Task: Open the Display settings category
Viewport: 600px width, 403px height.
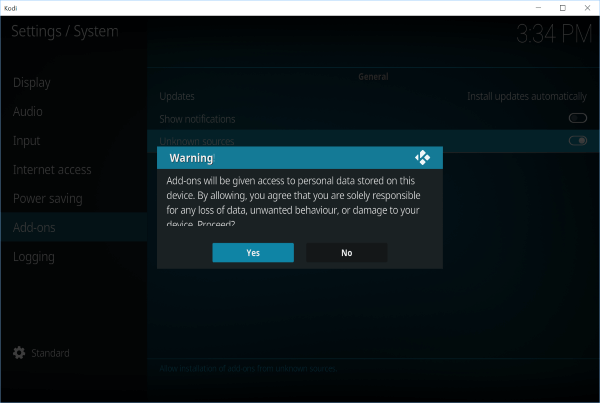Action: (x=32, y=82)
